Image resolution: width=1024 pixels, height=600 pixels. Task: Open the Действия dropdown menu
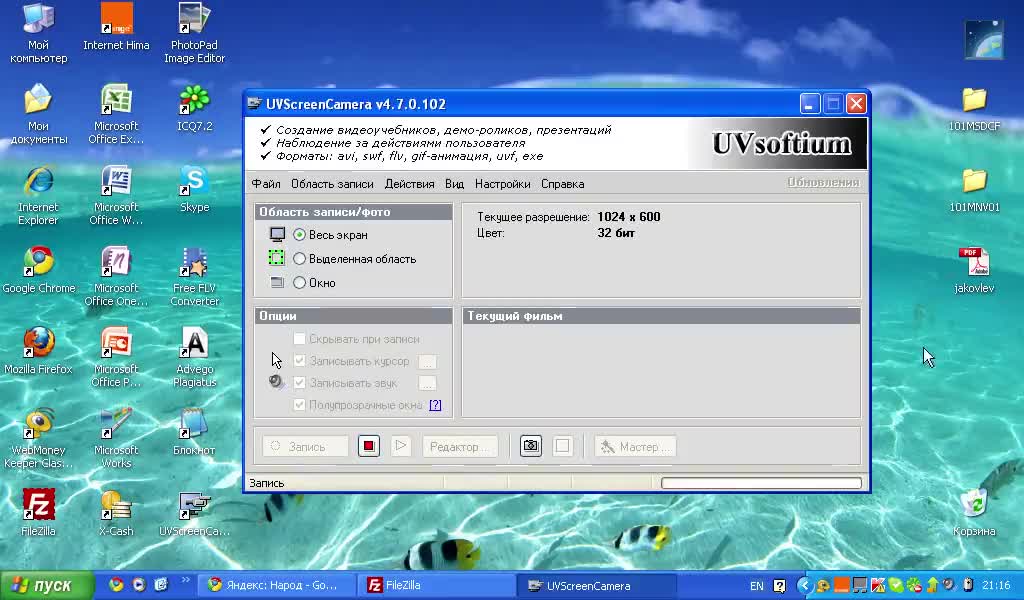pos(409,184)
